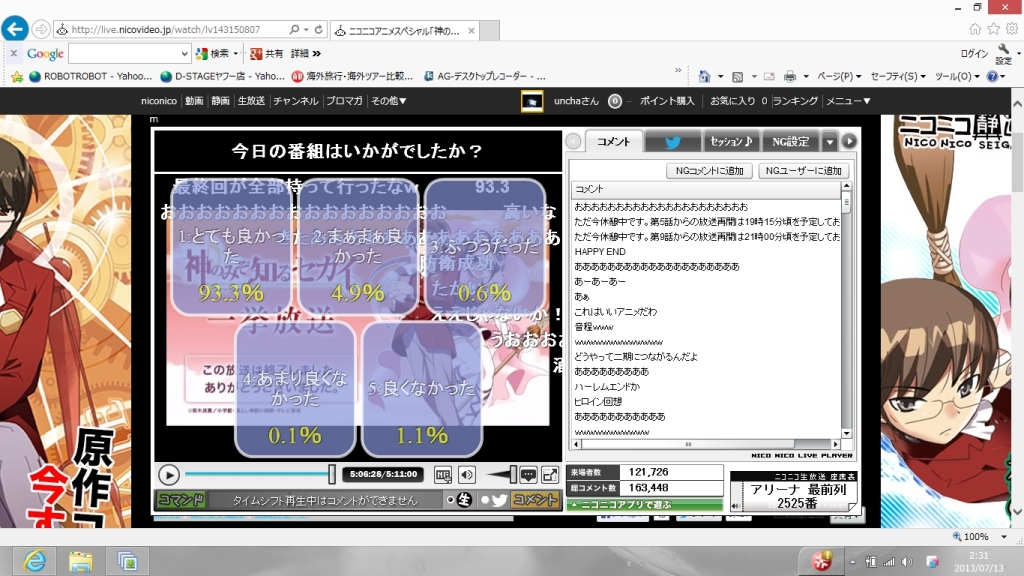The height and width of the screenshot is (576, 1024).
Task: Expand more Google toolbar items chevron
Action: click(x=317, y=54)
